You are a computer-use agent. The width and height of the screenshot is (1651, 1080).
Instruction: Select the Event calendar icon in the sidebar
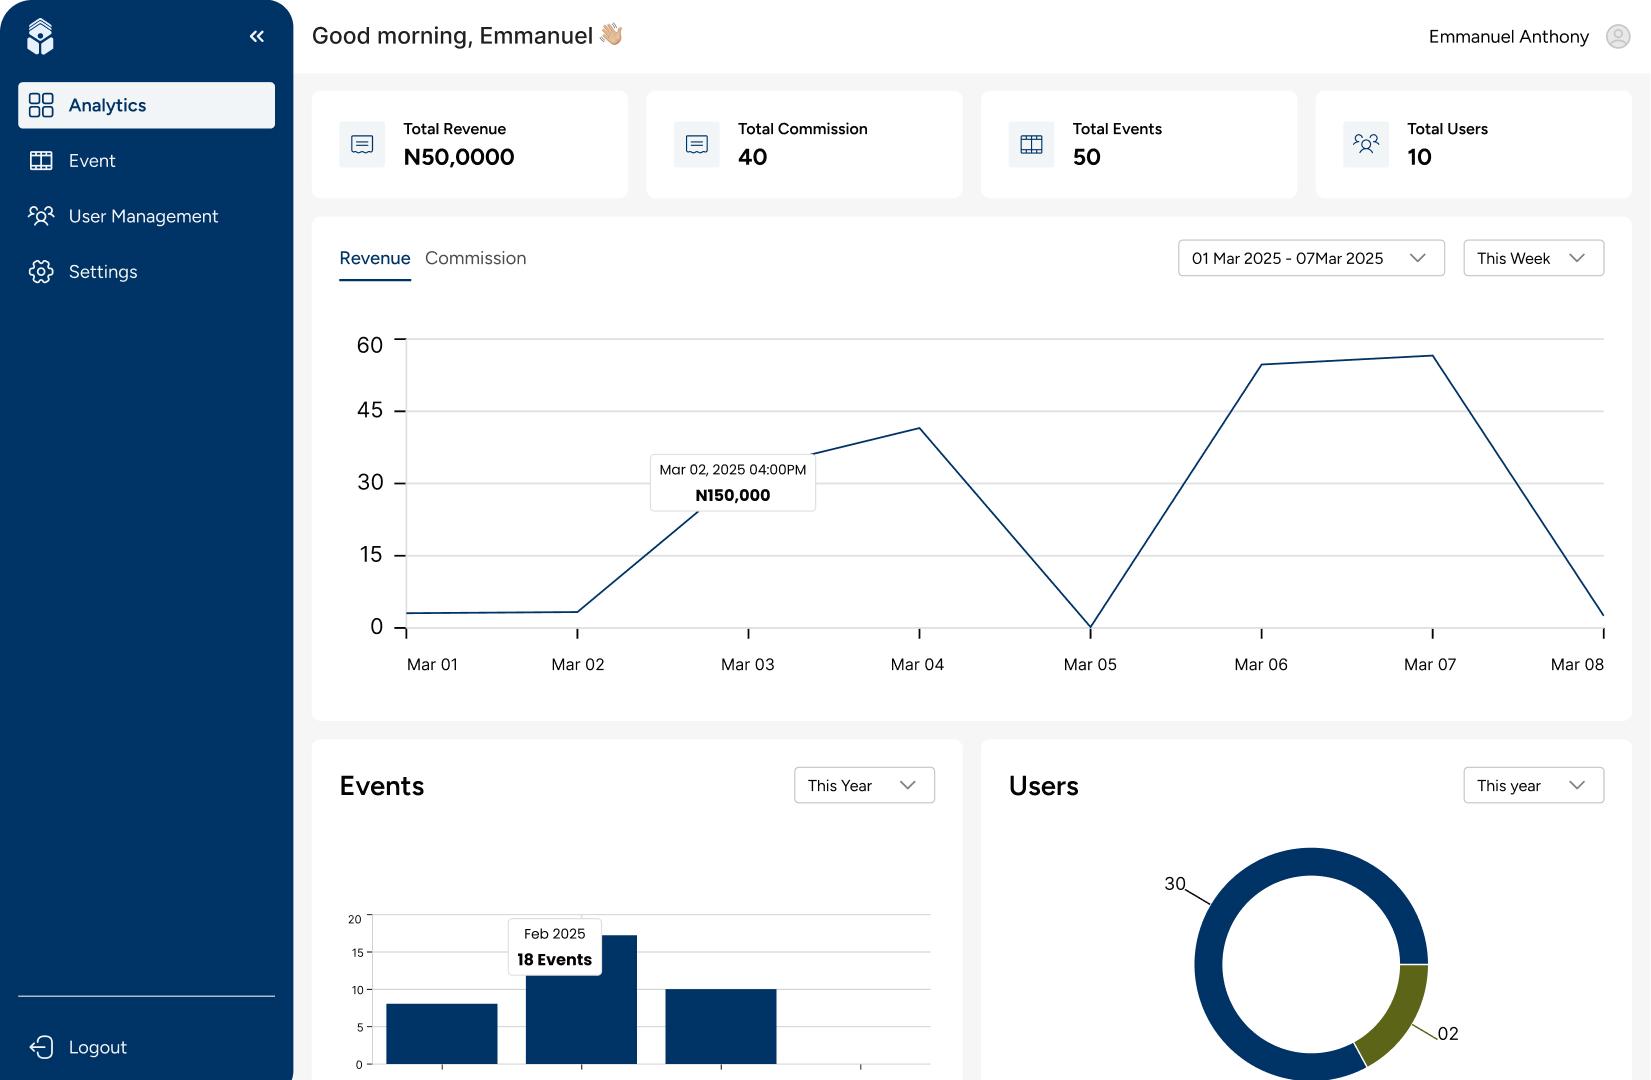[x=42, y=160]
